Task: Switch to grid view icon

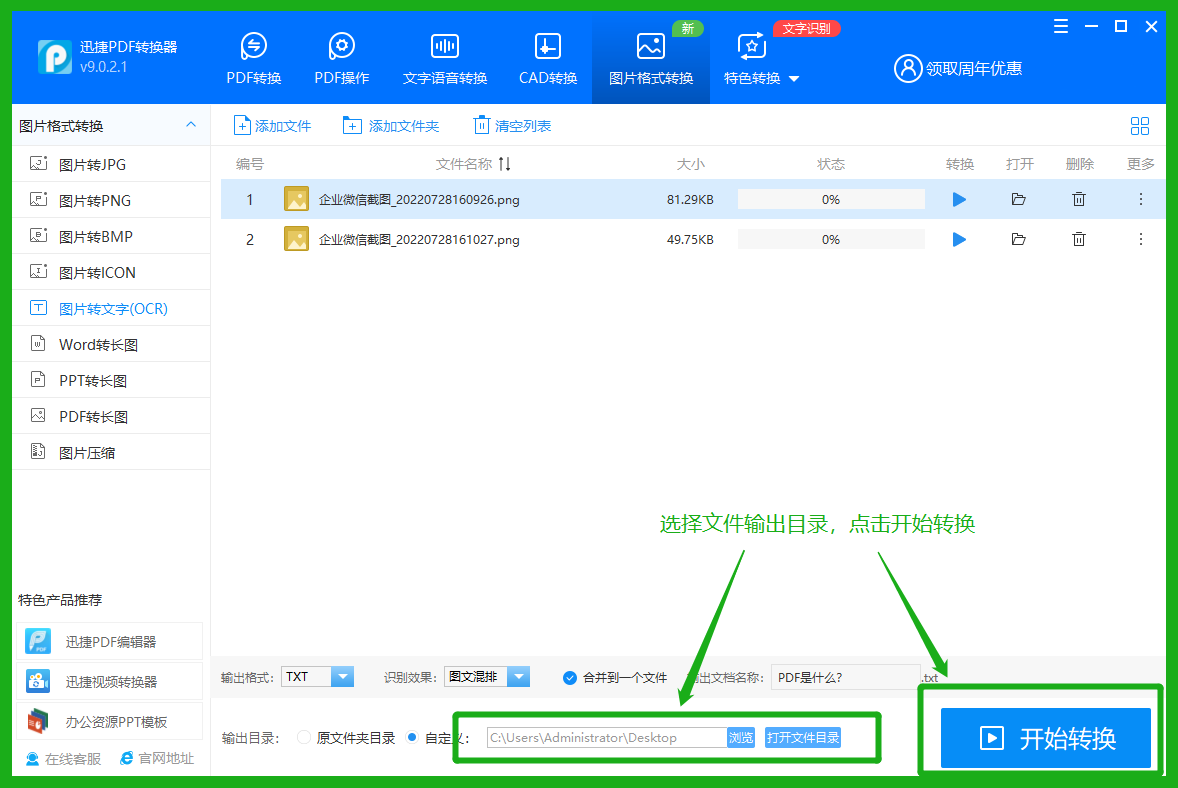Action: 1140,126
